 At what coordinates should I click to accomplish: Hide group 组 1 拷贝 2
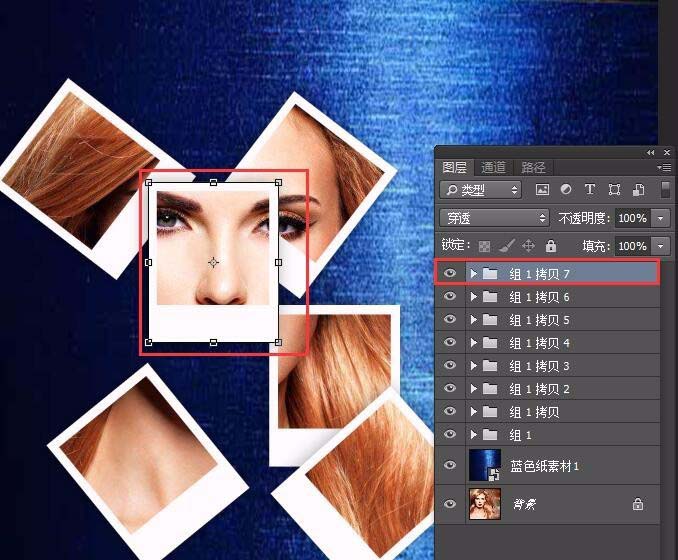450,387
